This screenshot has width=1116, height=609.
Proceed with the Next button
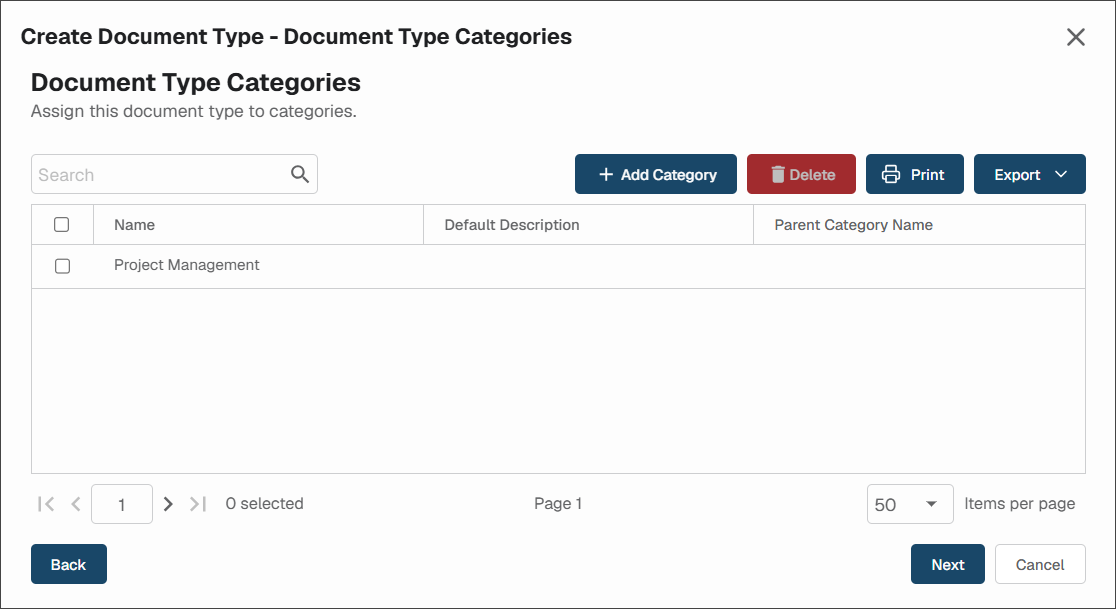coord(947,564)
